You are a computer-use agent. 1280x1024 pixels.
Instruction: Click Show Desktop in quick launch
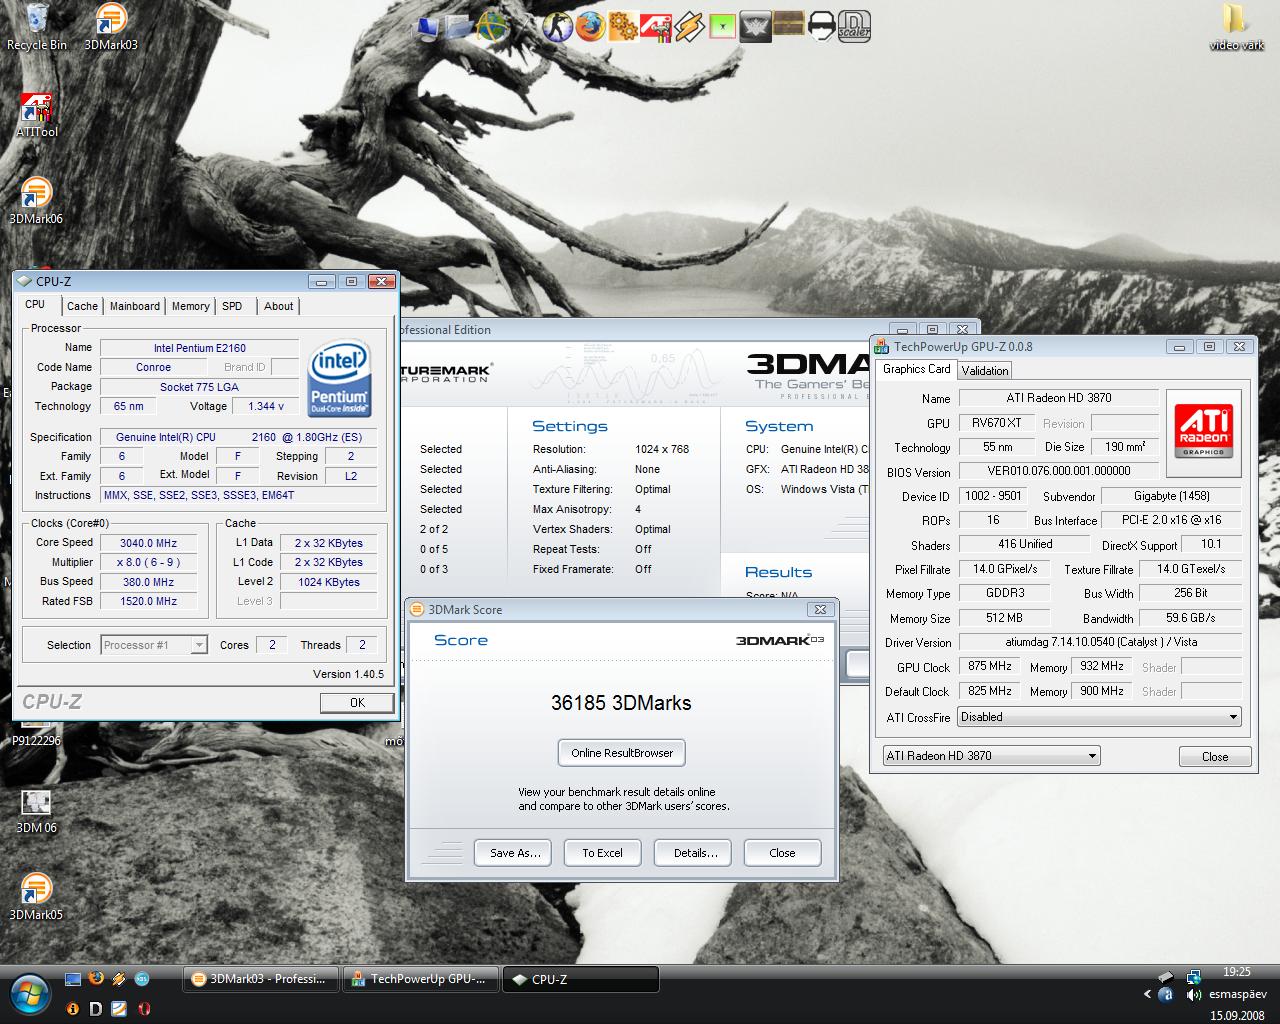73,979
